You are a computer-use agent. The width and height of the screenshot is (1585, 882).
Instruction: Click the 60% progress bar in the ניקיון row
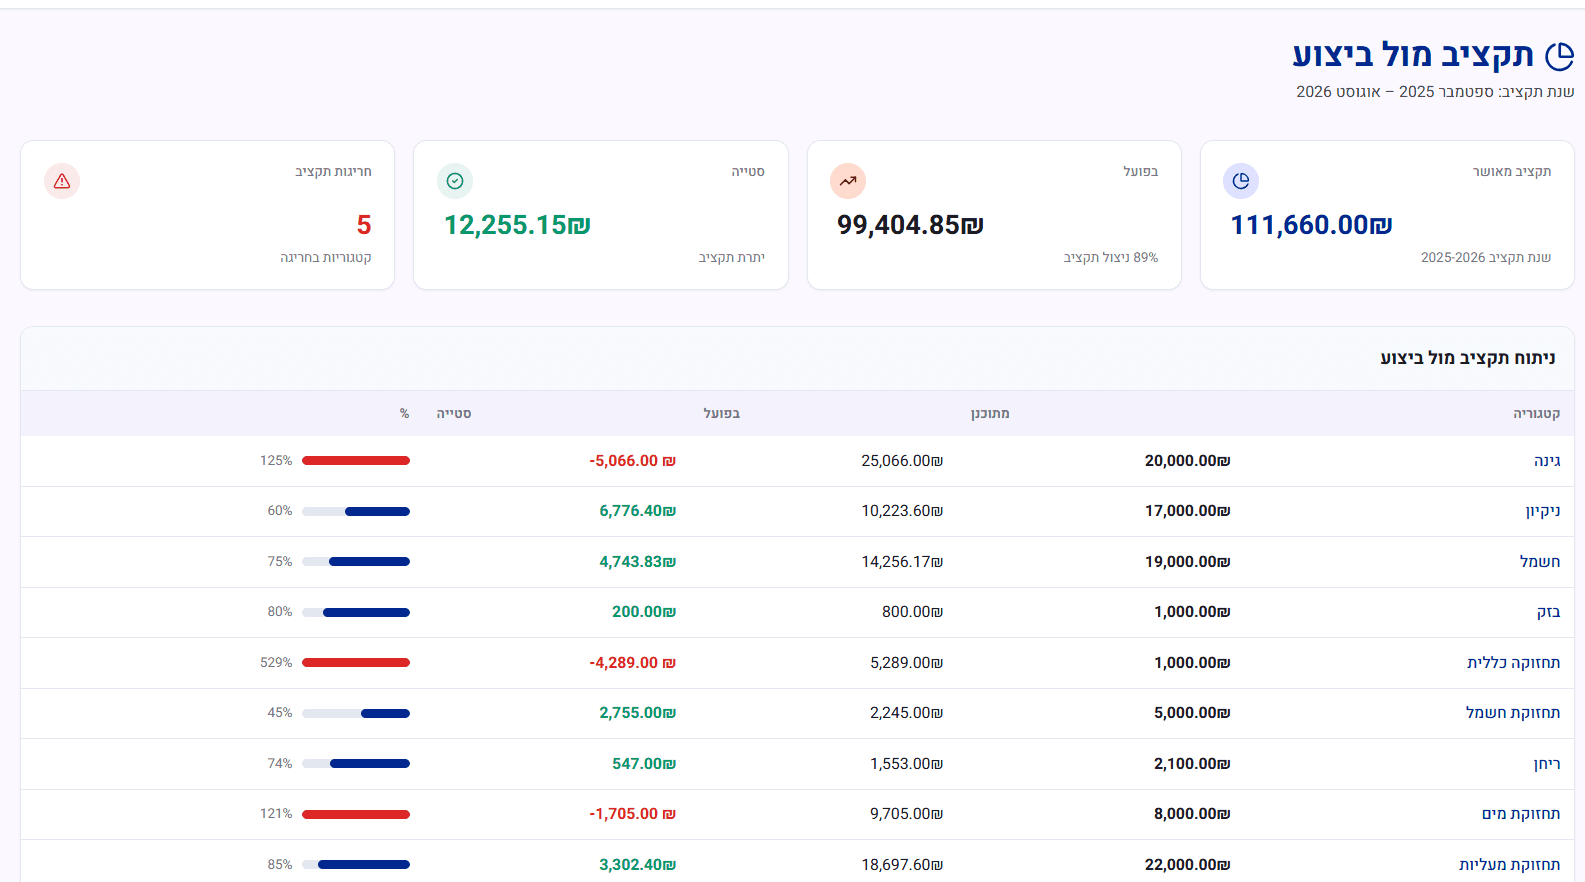[356, 511]
